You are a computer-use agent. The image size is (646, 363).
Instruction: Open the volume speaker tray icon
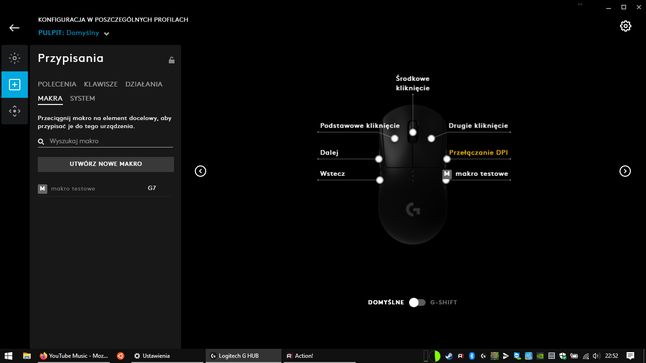[x=596, y=356]
